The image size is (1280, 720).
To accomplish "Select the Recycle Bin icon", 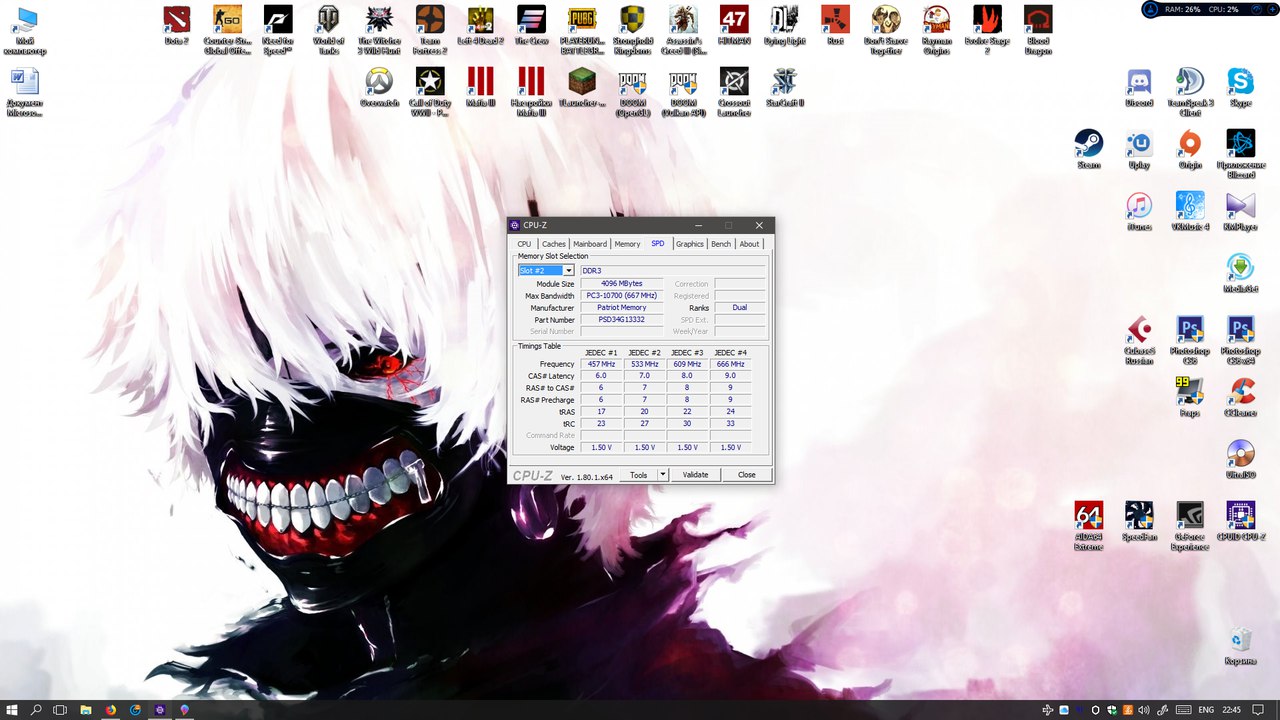I will click(1240, 646).
